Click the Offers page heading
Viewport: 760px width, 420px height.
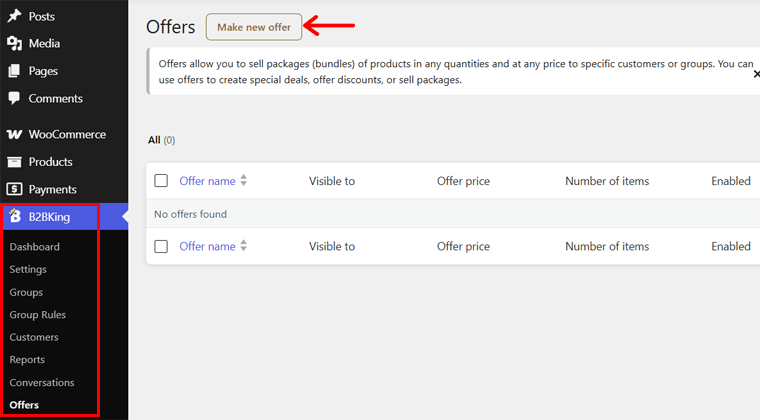171,27
